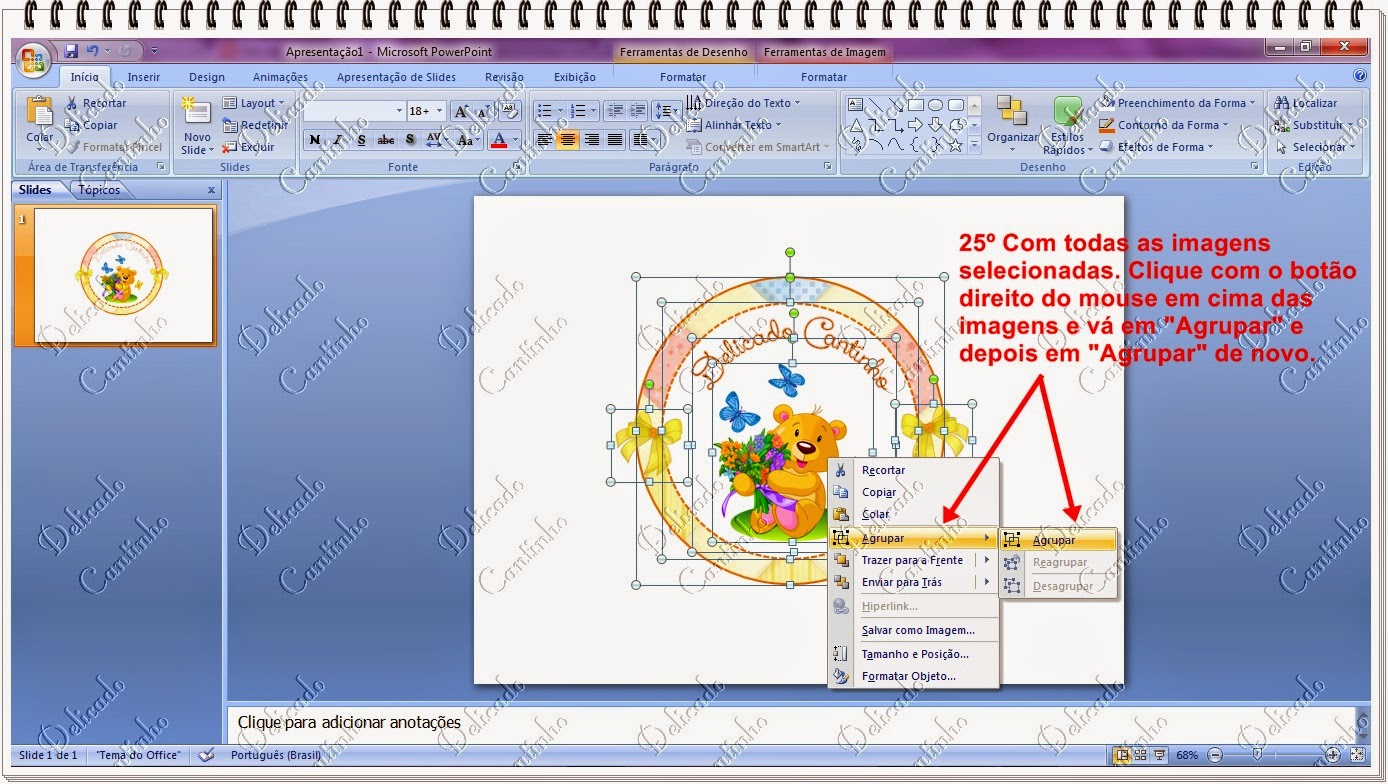The image size is (1388, 784).
Task: Toggle normal view button in status bar
Action: 1122,755
